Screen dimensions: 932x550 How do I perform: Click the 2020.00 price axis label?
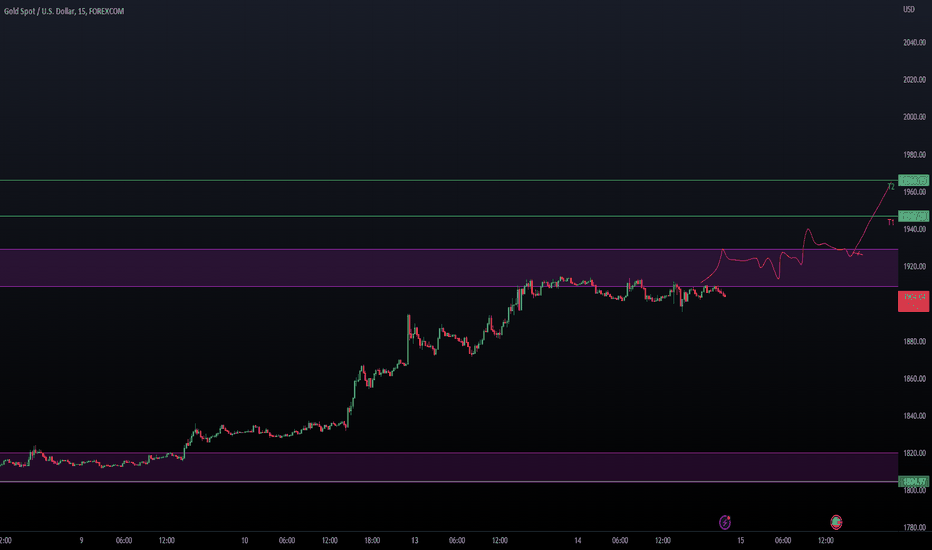pyautogui.click(x=914, y=79)
